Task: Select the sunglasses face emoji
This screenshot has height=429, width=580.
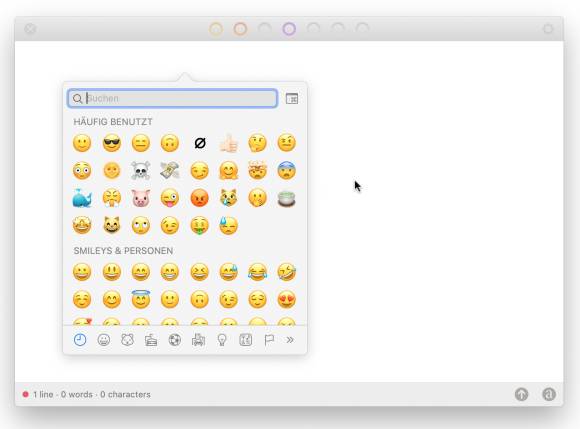Action: point(111,143)
